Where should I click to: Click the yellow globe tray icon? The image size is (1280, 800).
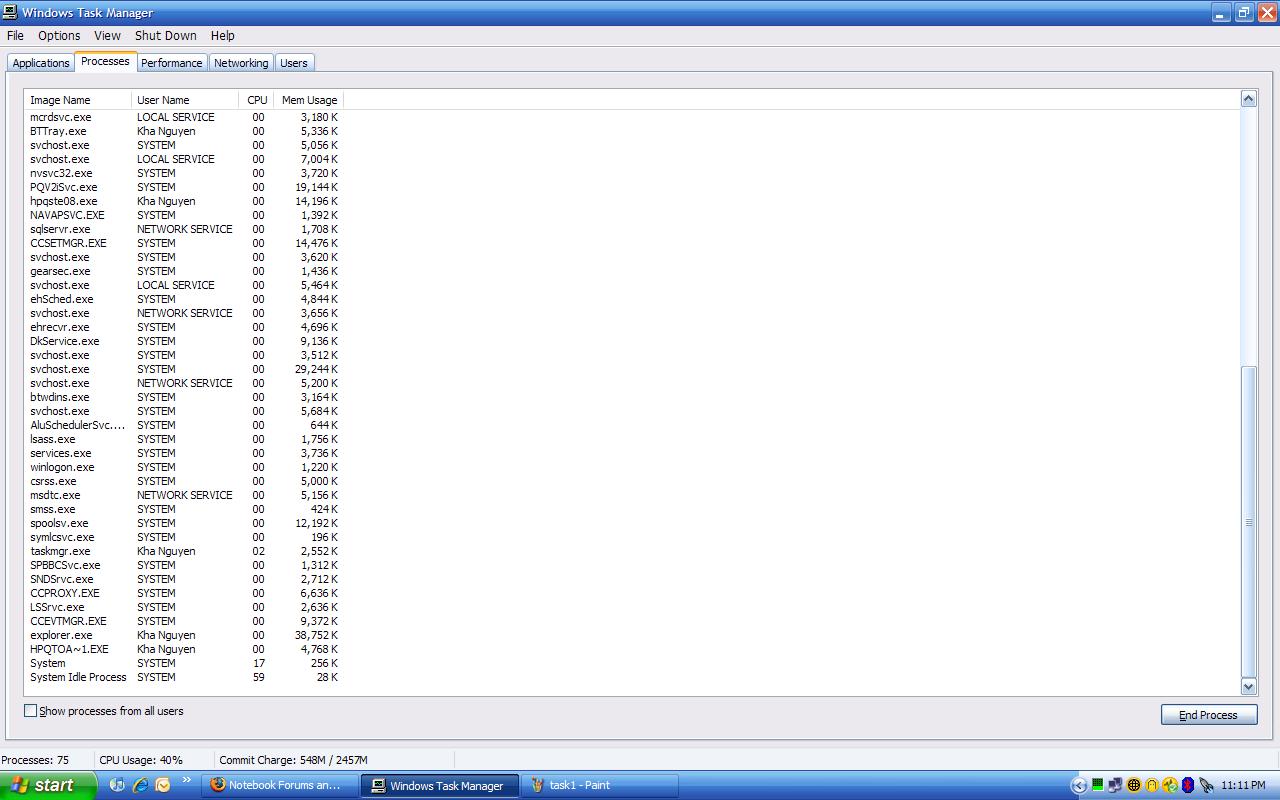(1133, 785)
